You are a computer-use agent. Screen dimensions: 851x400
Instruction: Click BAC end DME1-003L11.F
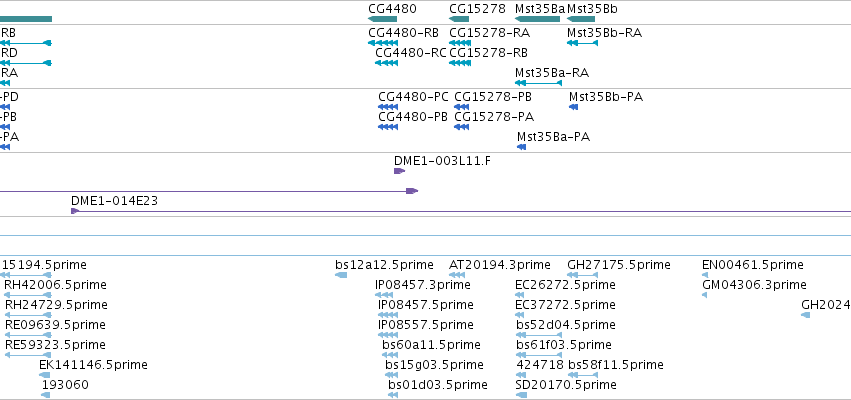443,161
